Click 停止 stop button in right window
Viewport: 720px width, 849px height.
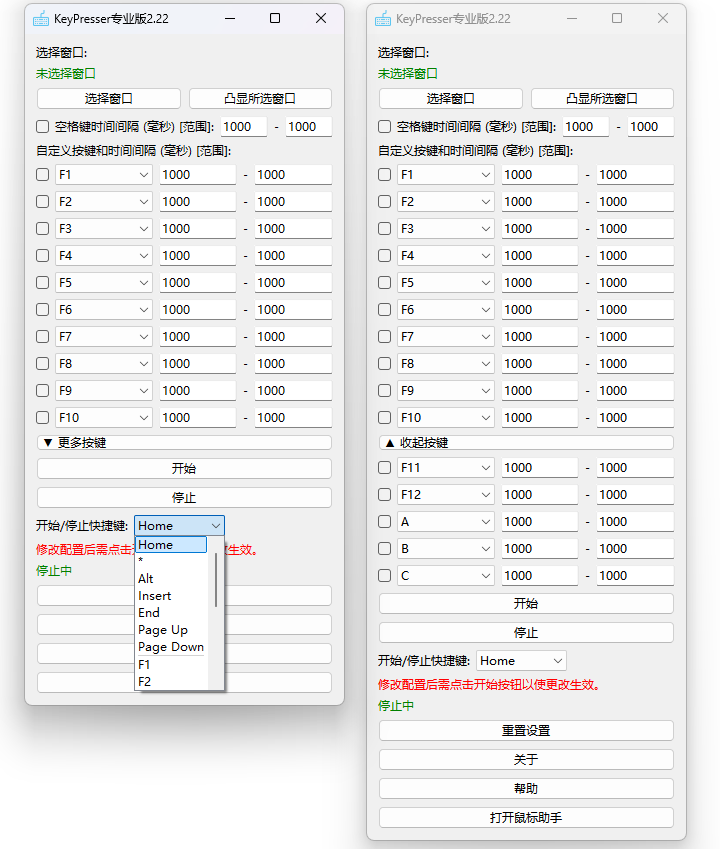tap(526, 633)
